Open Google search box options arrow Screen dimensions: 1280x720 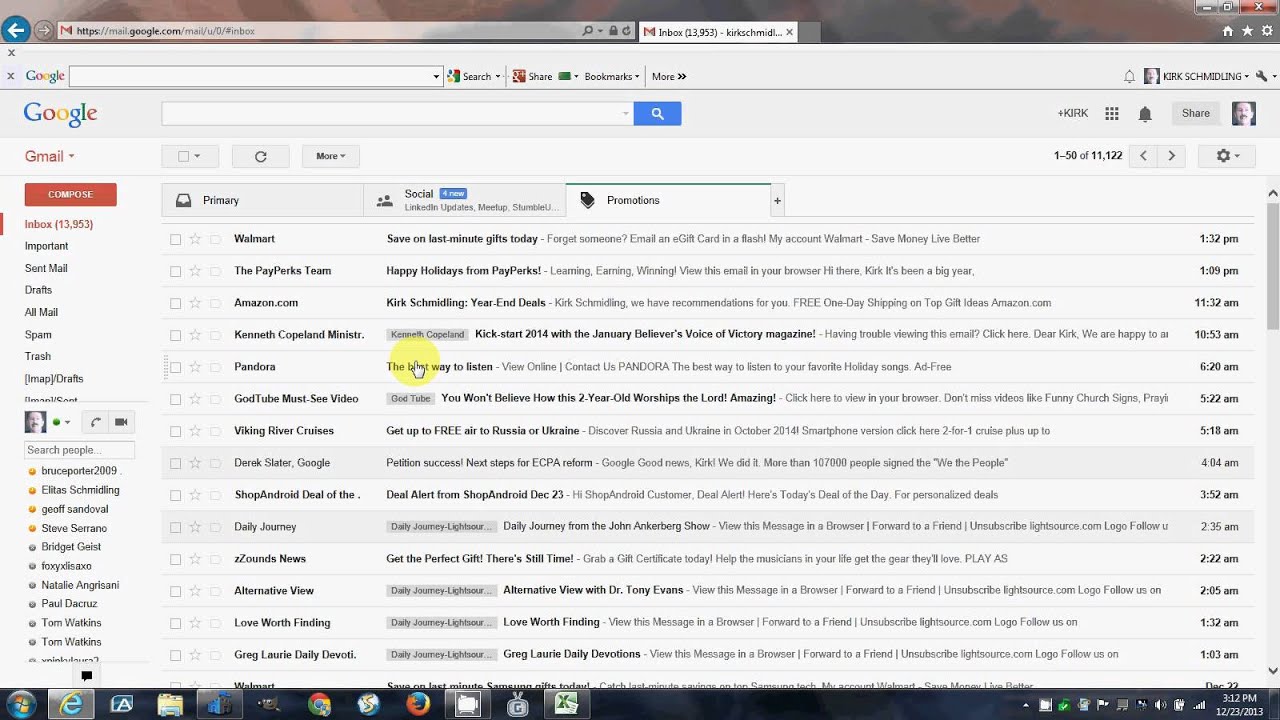(626, 114)
